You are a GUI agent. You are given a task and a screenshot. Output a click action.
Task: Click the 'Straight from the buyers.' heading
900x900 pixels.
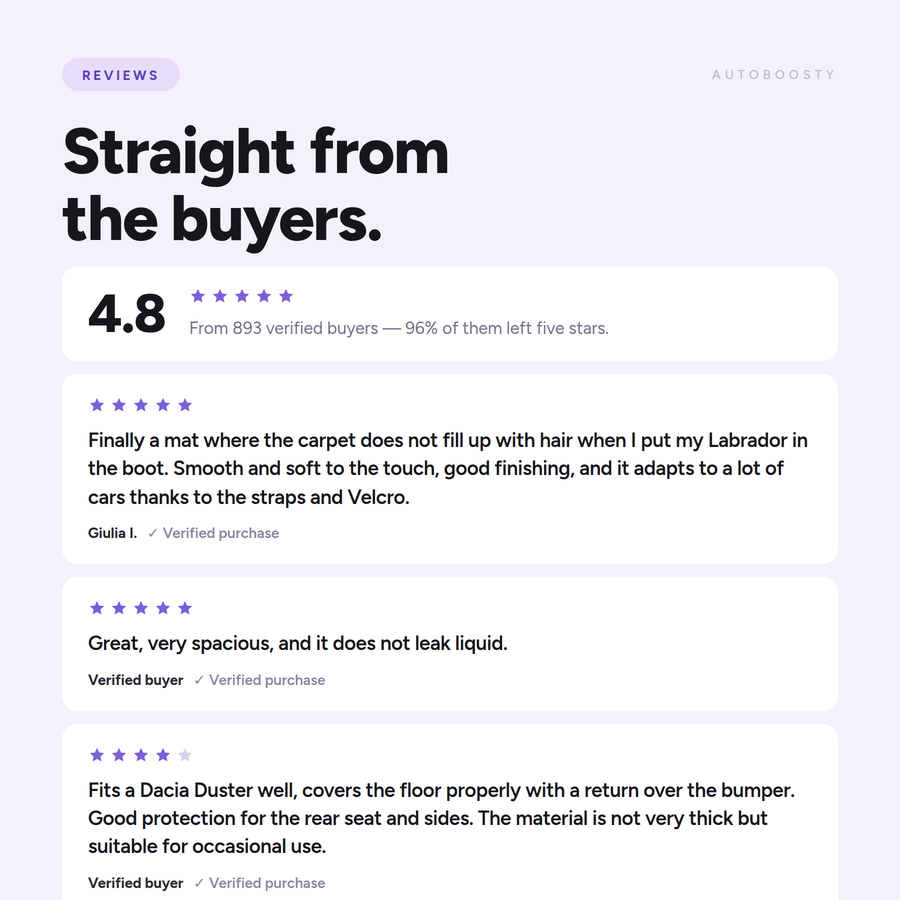click(x=256, y=187)
